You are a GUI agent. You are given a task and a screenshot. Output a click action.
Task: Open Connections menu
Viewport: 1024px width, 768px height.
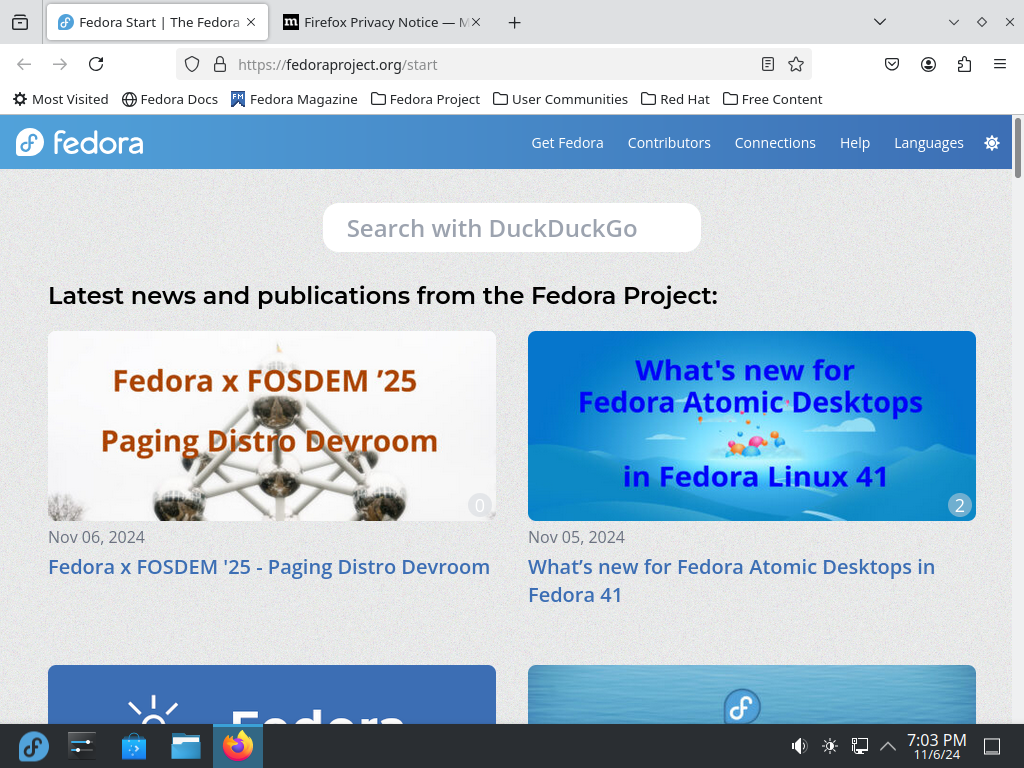pos(775,143)
